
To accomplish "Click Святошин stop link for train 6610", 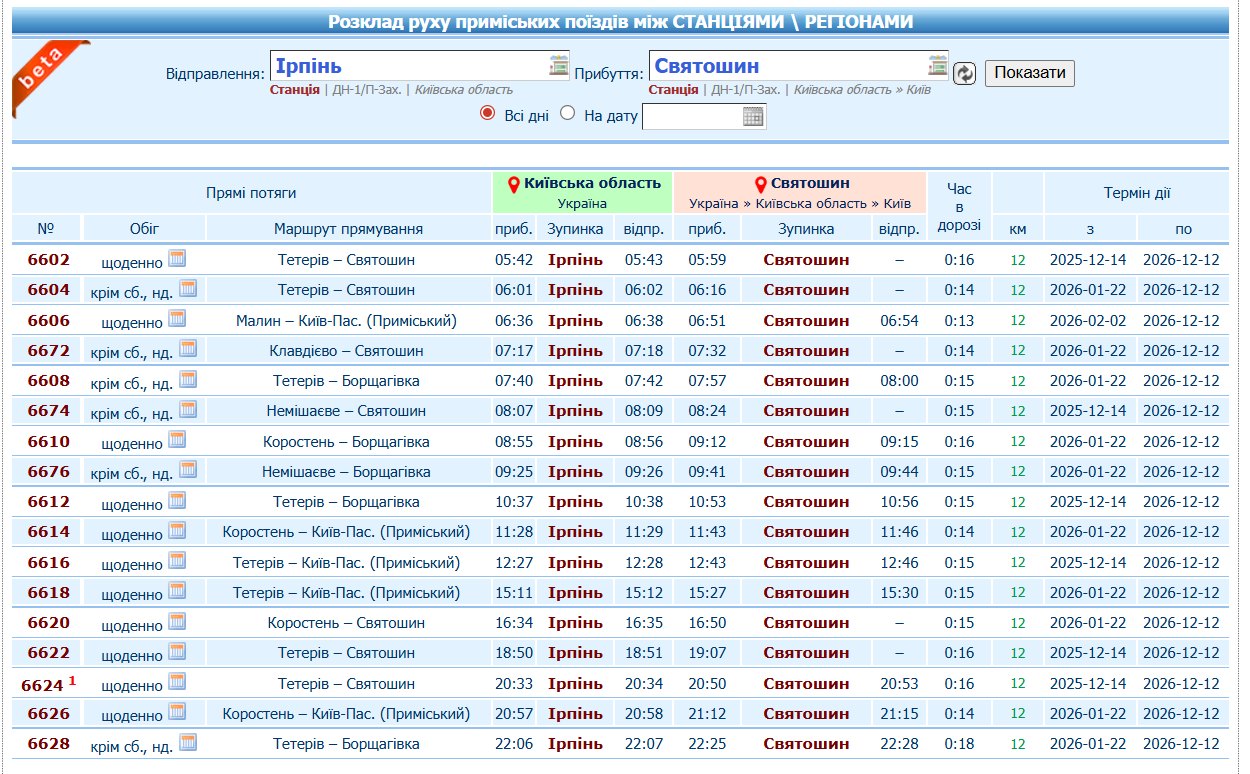I will pyautogui.click(x=806, y=442).
